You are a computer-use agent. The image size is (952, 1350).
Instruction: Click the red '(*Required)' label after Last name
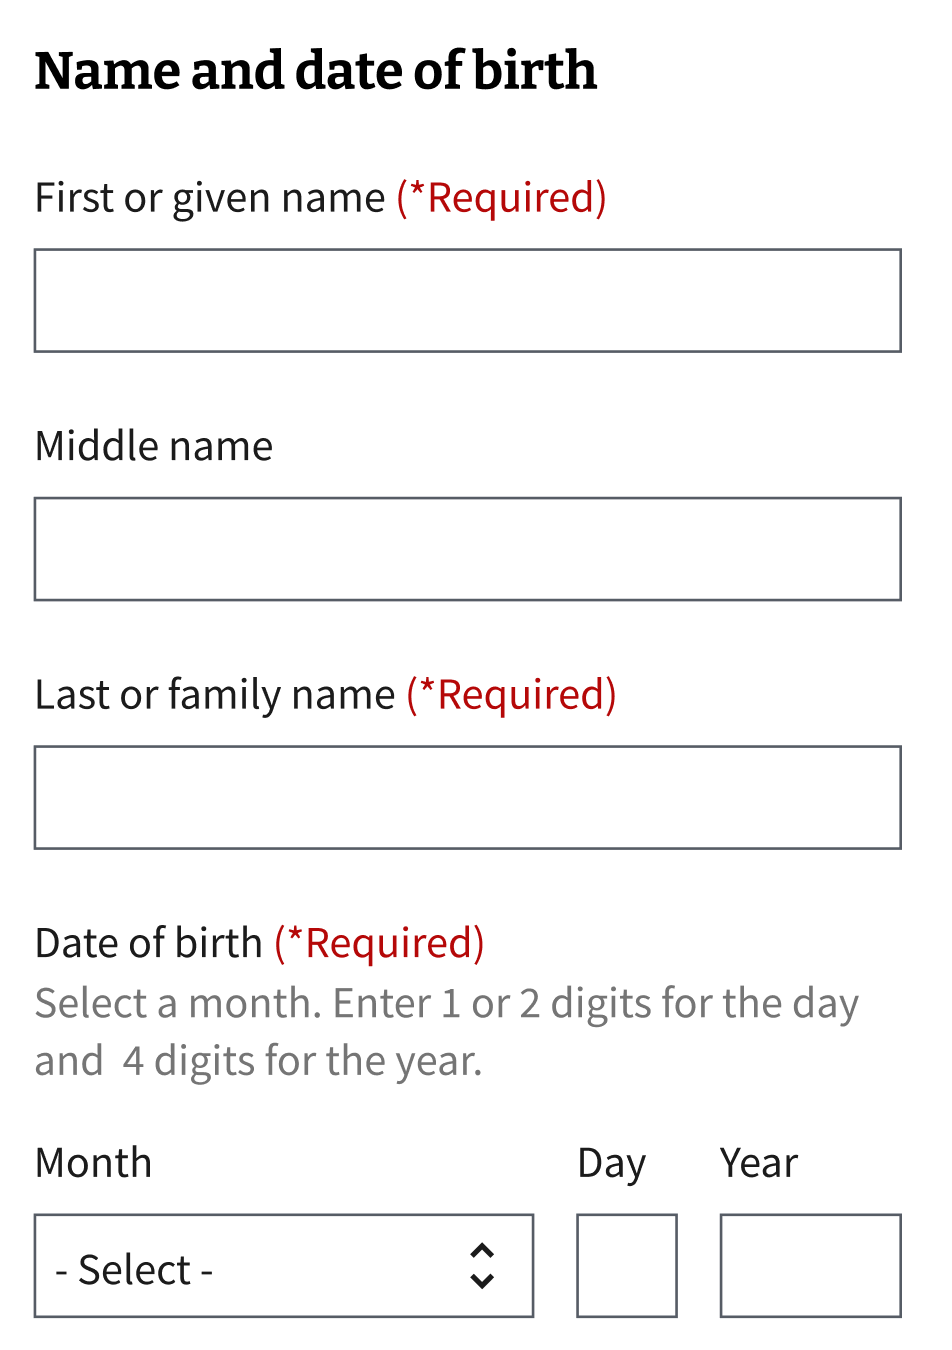click(510, 693)
